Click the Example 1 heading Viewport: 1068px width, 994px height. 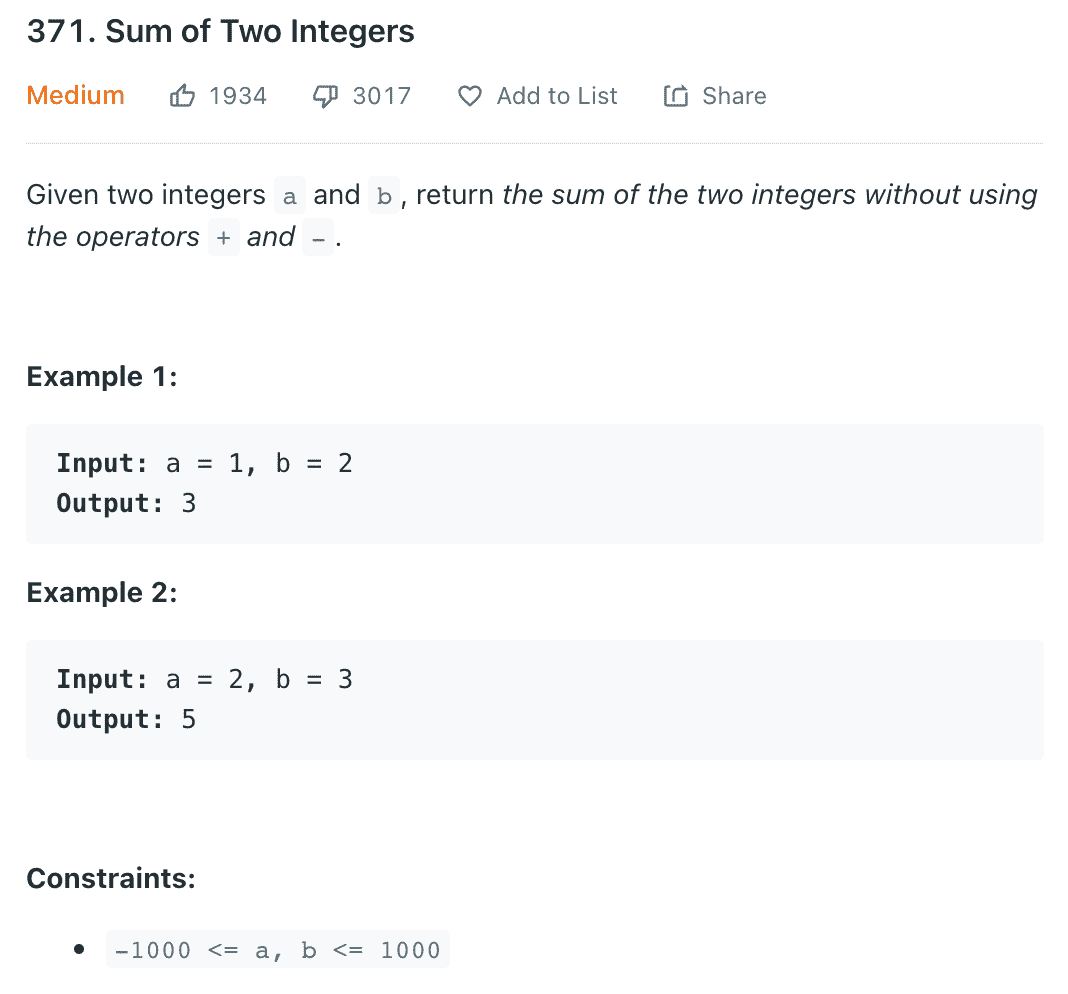click(x=102, y=377)
